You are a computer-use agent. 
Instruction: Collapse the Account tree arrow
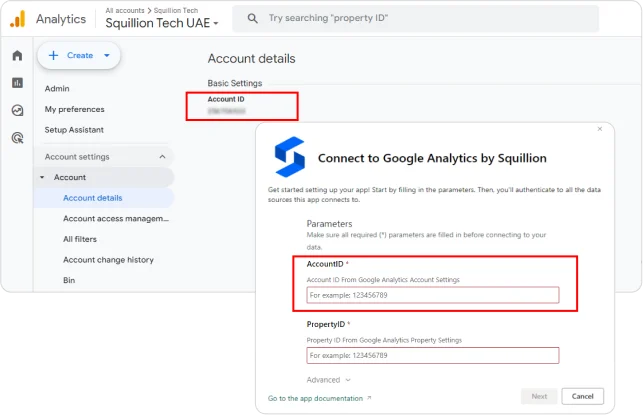[42, 177]
